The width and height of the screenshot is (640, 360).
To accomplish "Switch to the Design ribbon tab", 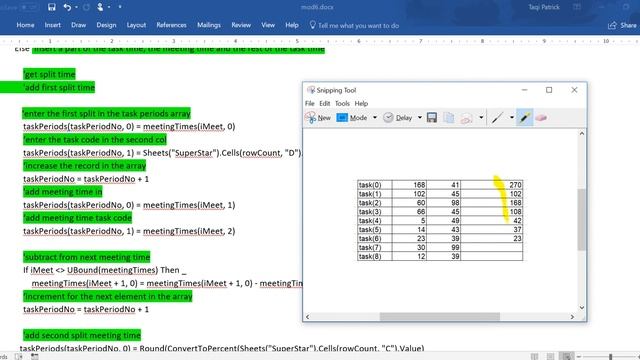I will [106, 25].
